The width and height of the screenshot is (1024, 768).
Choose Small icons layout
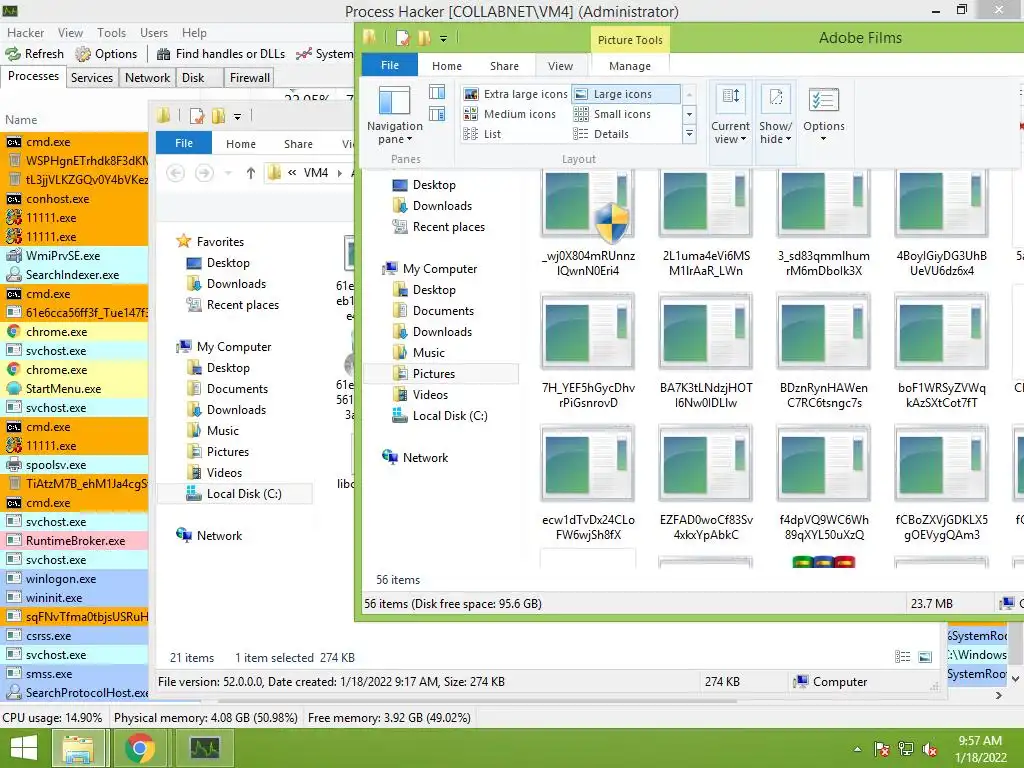point(612,114)
